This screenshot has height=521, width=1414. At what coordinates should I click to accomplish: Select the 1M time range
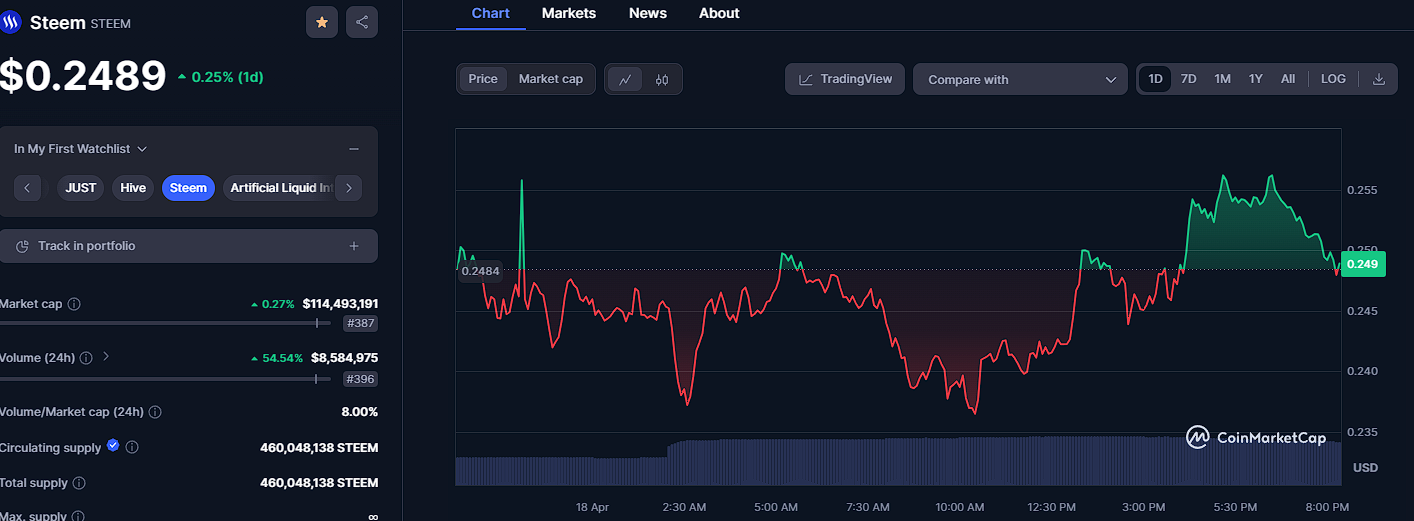[1222, 79]
